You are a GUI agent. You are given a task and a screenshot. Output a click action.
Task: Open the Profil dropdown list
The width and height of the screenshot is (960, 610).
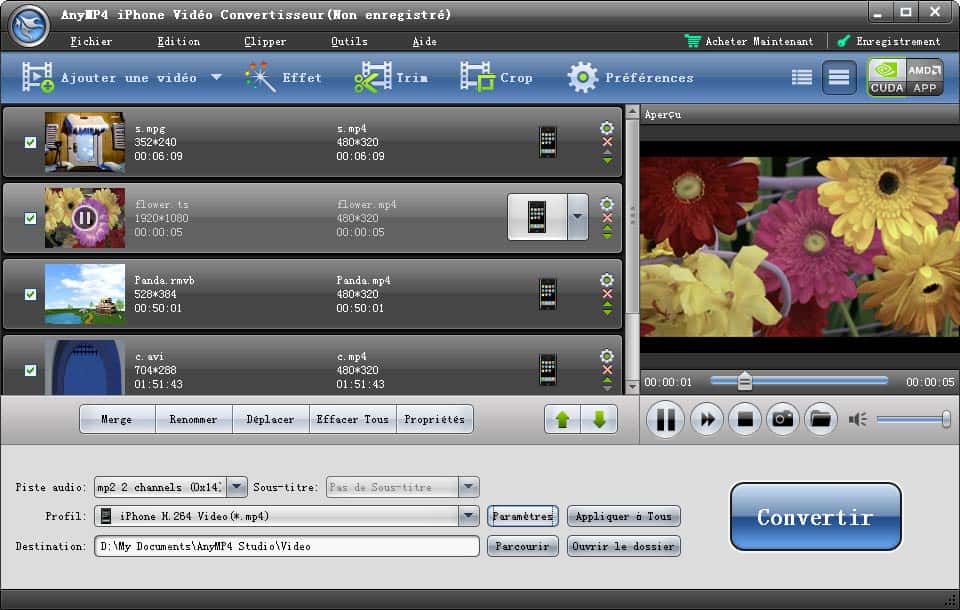point(468,516)
